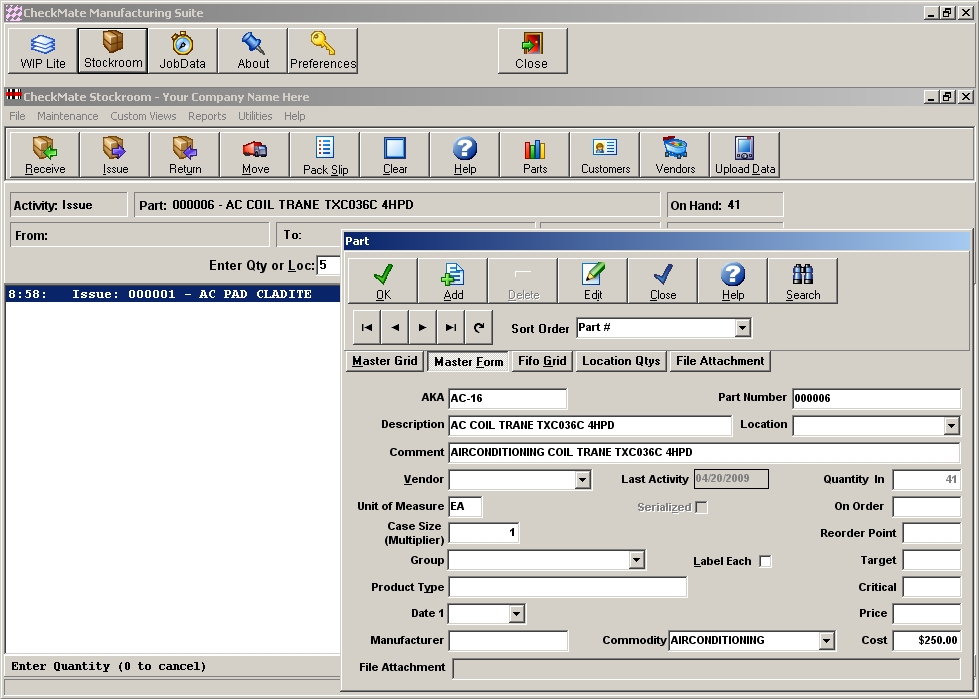
Task: Click the Price input field
Action: (x=927, y=613)
